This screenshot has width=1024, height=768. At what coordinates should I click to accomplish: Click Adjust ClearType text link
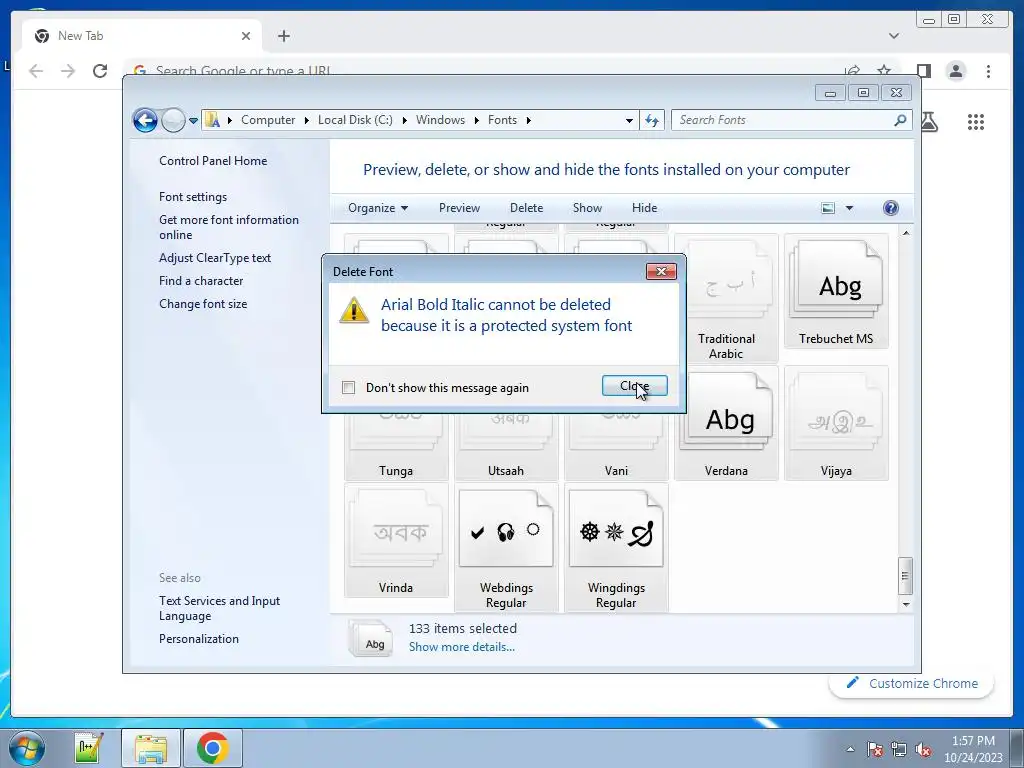(x=215, y=258)
